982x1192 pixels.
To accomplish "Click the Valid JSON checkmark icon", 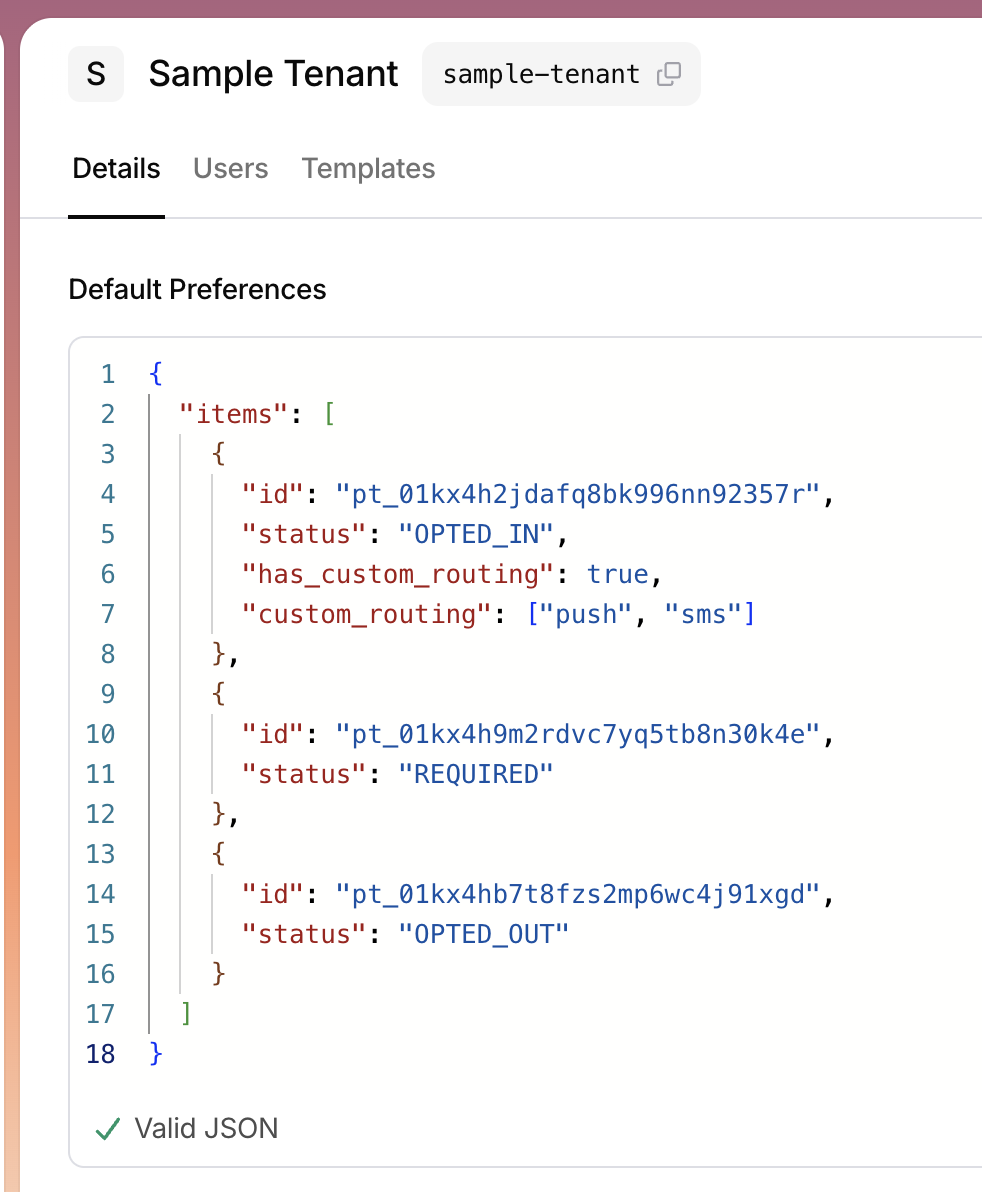I will coord(108,1129).
